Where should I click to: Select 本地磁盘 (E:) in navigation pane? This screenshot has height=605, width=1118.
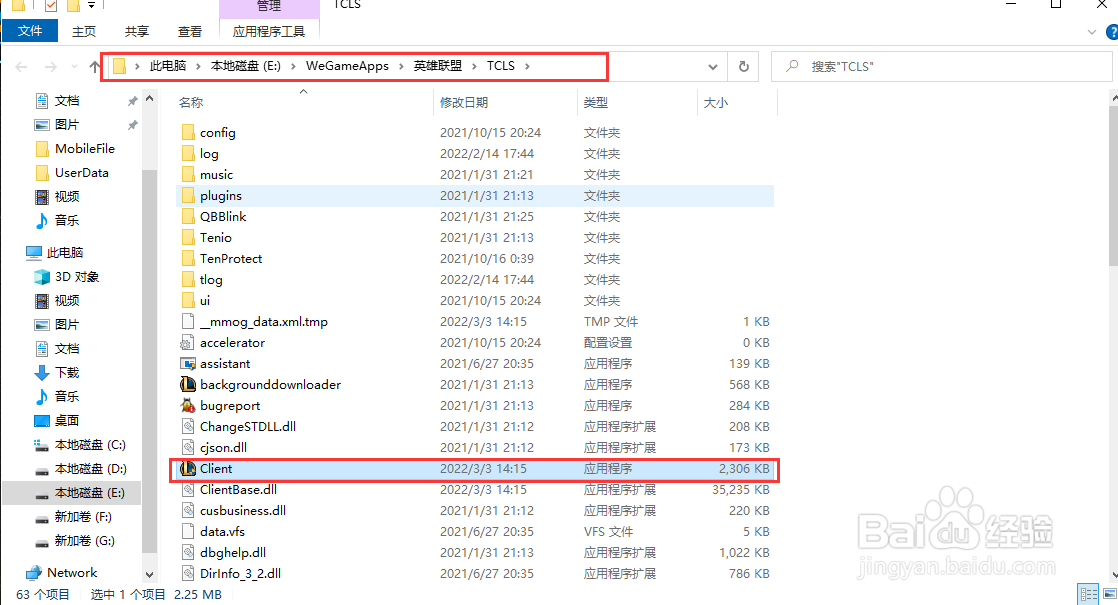click(71, 492)
